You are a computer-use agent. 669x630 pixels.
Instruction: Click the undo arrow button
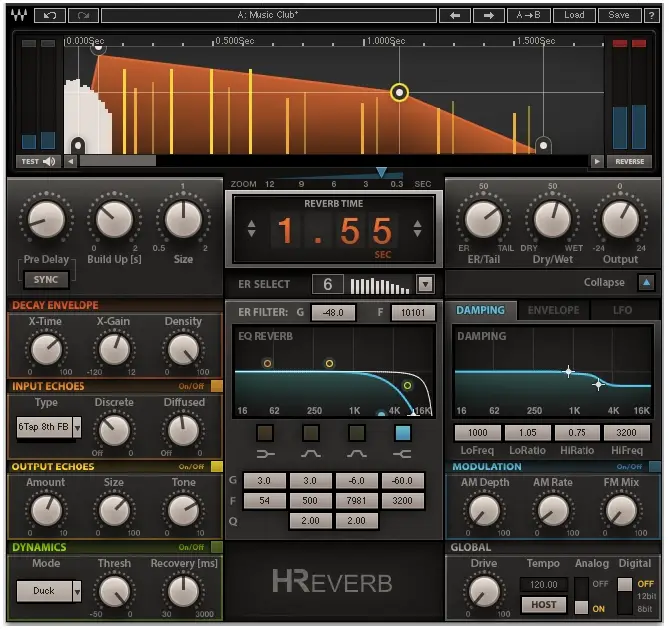tap(50, 15)
